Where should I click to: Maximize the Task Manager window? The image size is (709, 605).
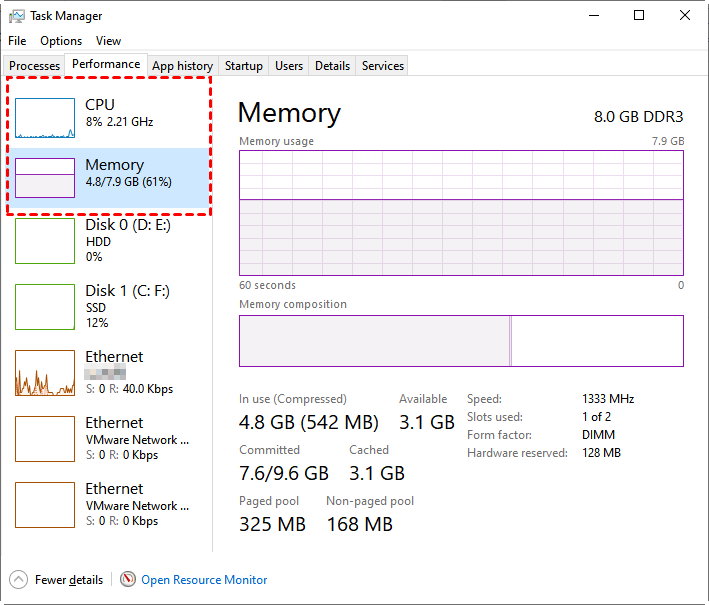point(638,15)
